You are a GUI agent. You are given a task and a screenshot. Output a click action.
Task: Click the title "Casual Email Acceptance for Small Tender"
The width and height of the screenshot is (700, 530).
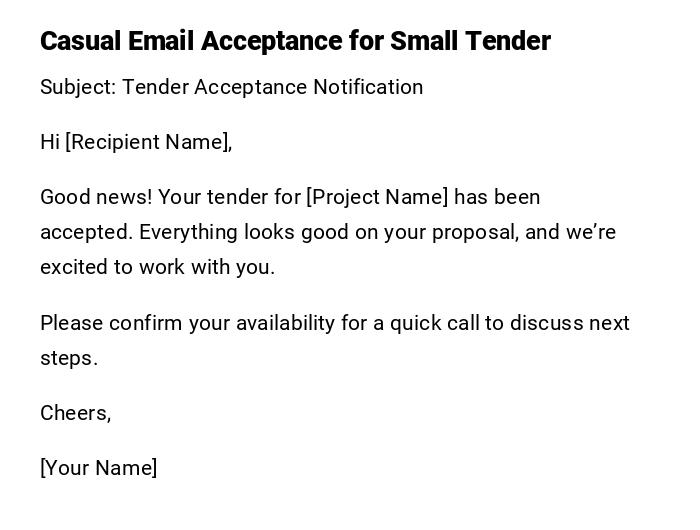click(295, 41)
